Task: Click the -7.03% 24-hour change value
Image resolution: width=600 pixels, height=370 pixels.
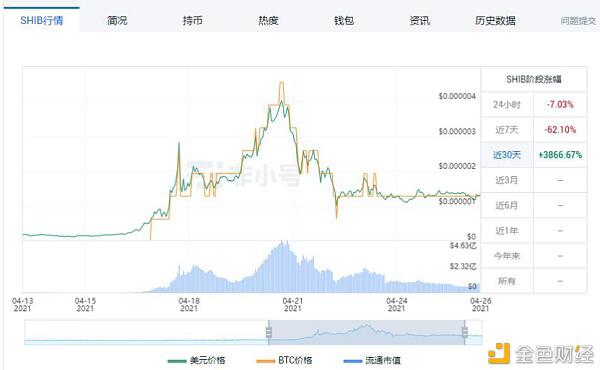Action: click(560, 104)
